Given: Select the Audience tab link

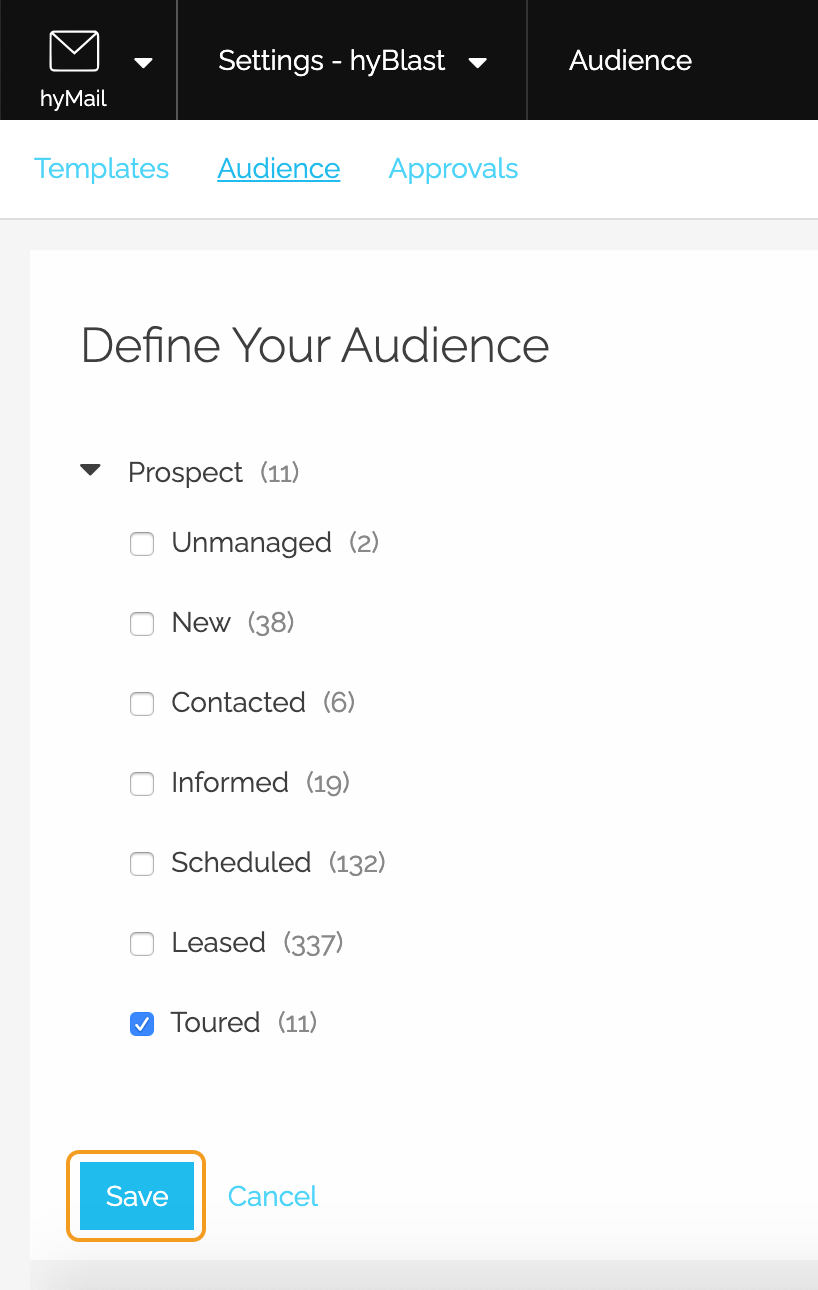Looking at the screenshot, I should click(279, 168).
